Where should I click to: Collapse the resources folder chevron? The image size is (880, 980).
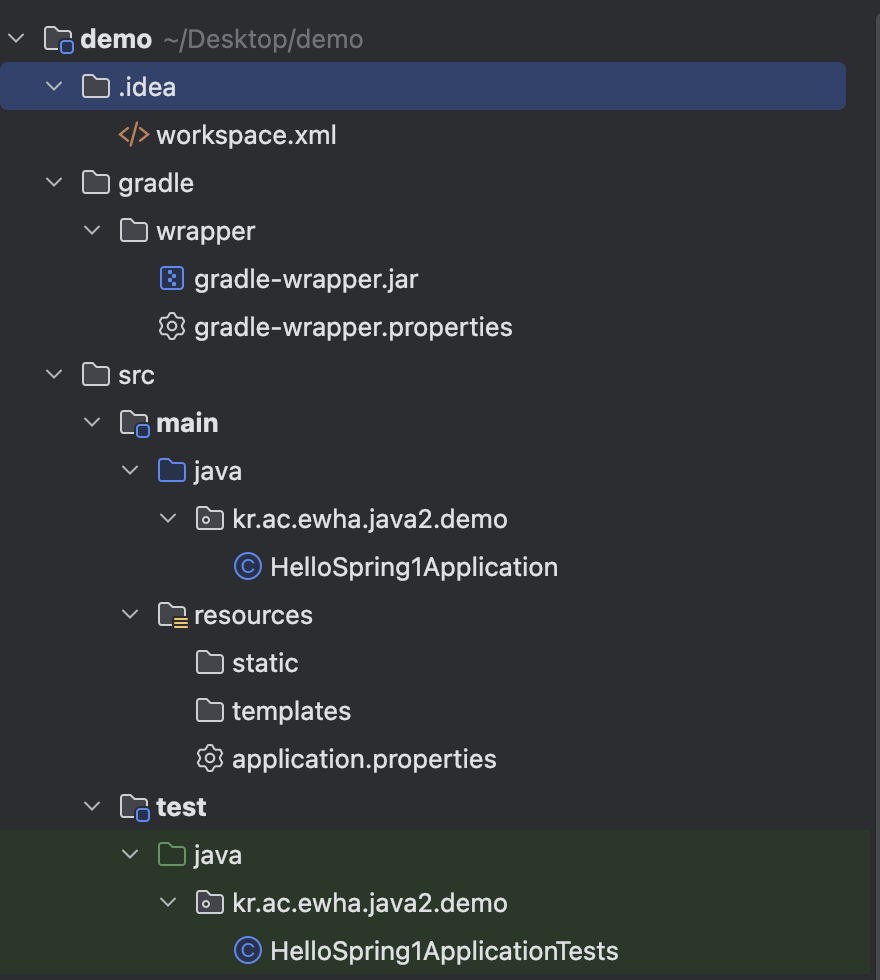point(131,615)
